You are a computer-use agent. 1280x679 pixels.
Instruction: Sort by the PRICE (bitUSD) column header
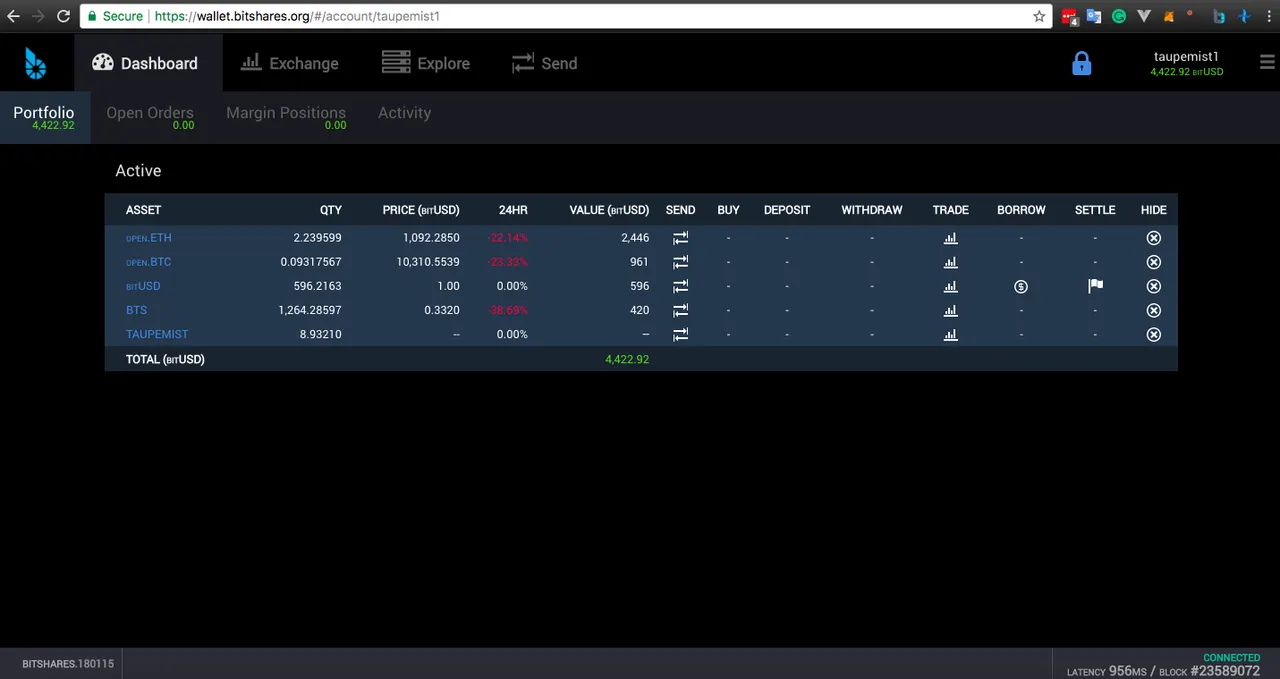[421, 210]
